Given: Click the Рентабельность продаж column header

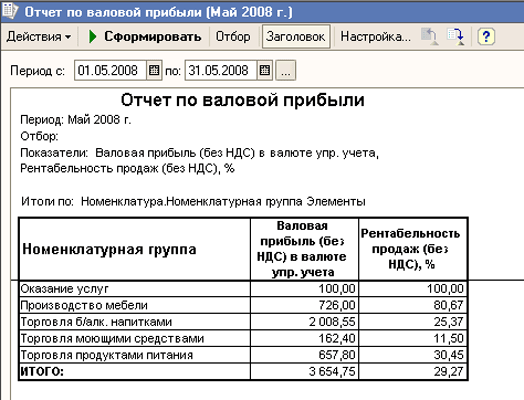Looking at the screenshot, I should point(413,249).
